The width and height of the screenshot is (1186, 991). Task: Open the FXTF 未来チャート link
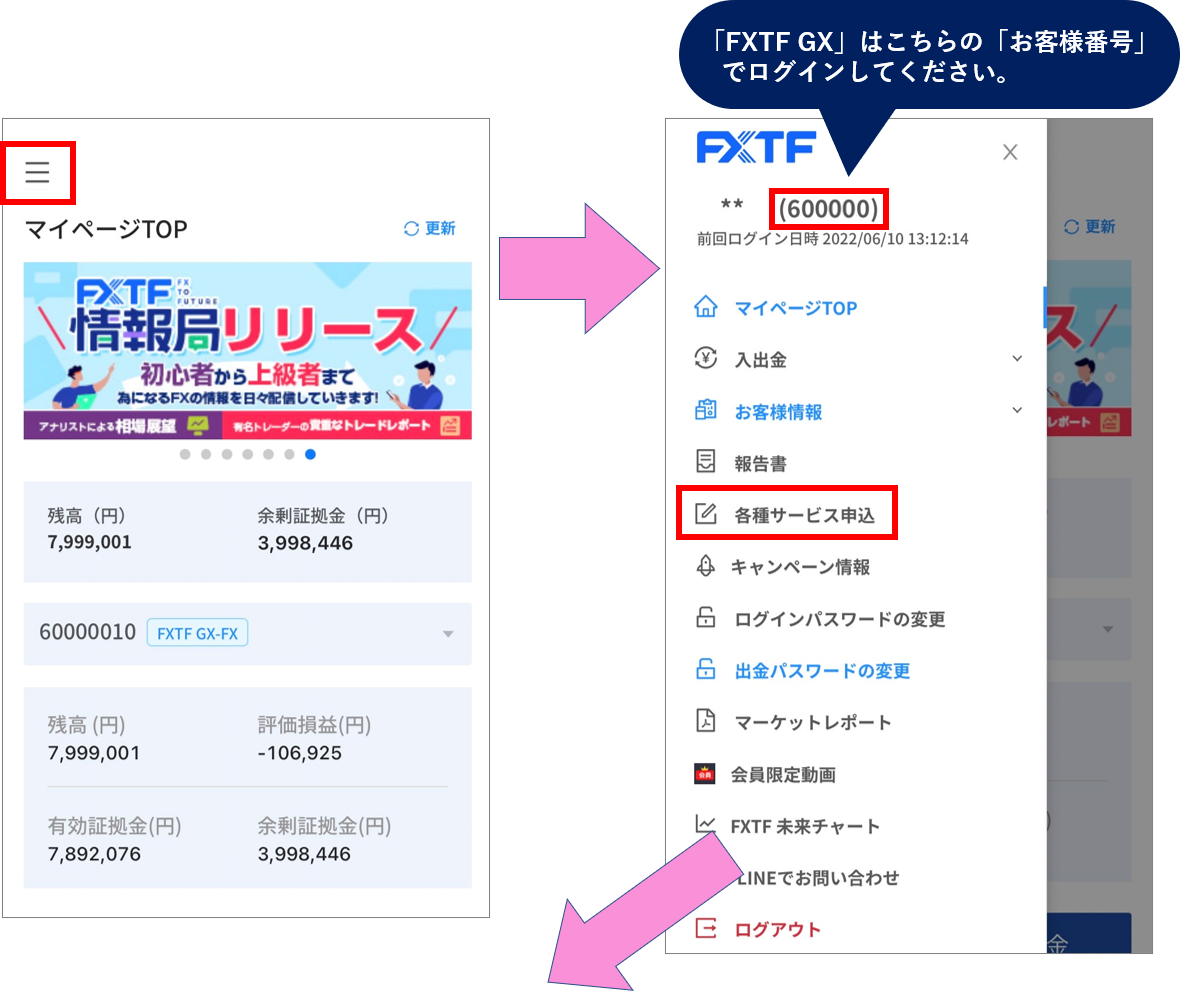pos(805,827)
